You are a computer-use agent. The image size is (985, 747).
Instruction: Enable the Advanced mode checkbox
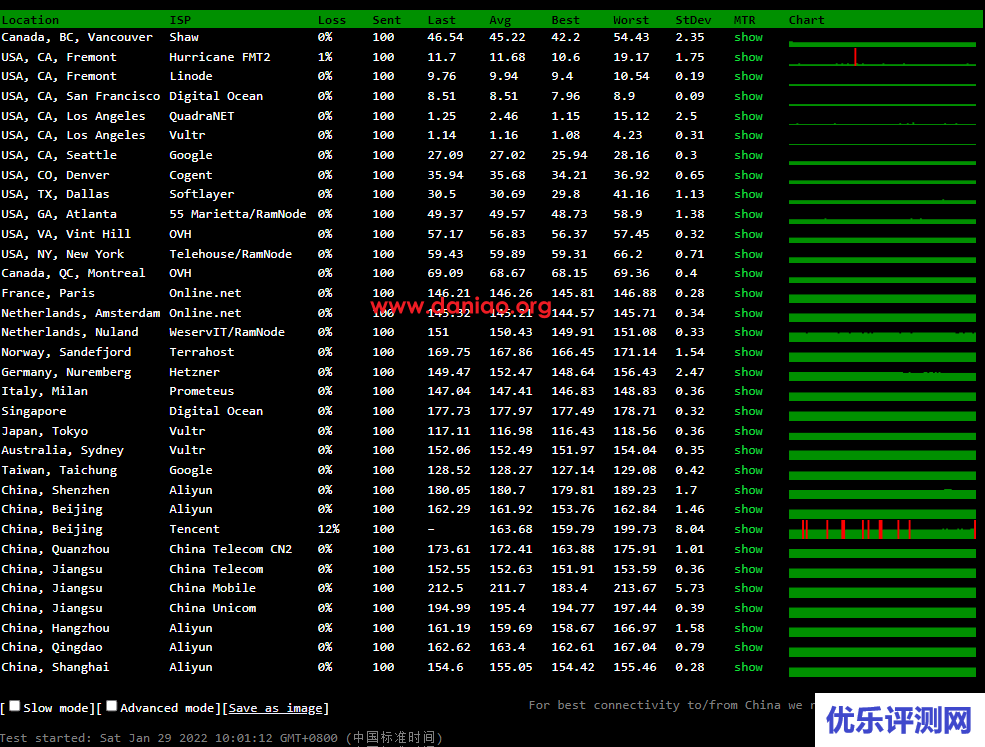point(112,706)
